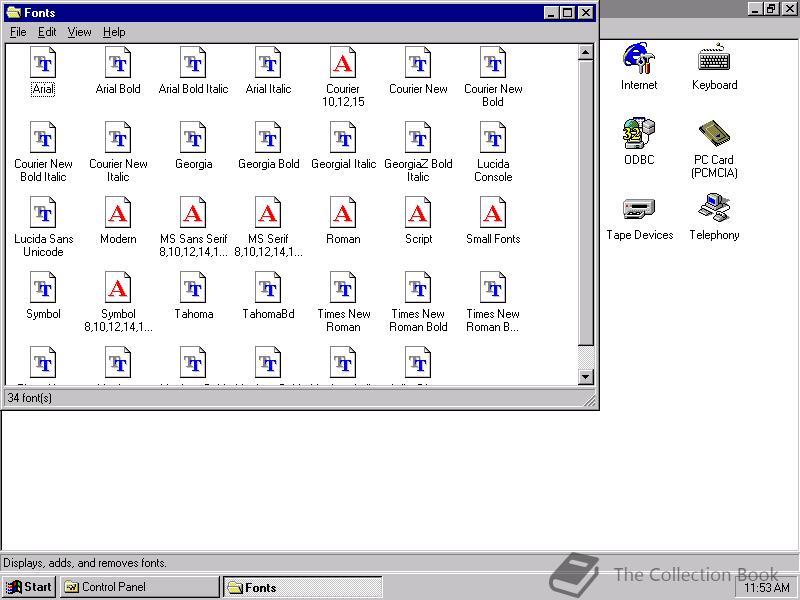This screenshot has height=600, width=800.
Task: Open the PC Card (PCMCIA) icon
Action: pos(714,133)
